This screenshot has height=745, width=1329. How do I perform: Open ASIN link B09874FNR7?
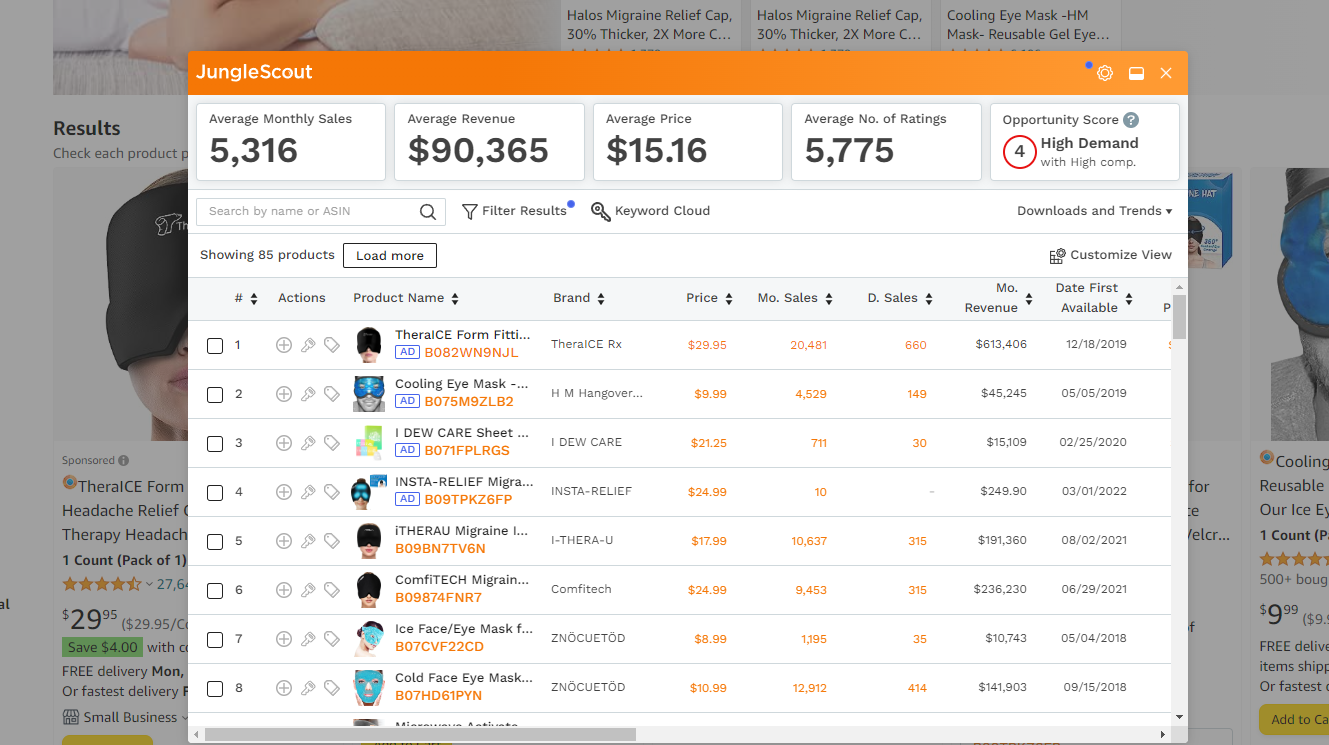(x=438, y=598)
